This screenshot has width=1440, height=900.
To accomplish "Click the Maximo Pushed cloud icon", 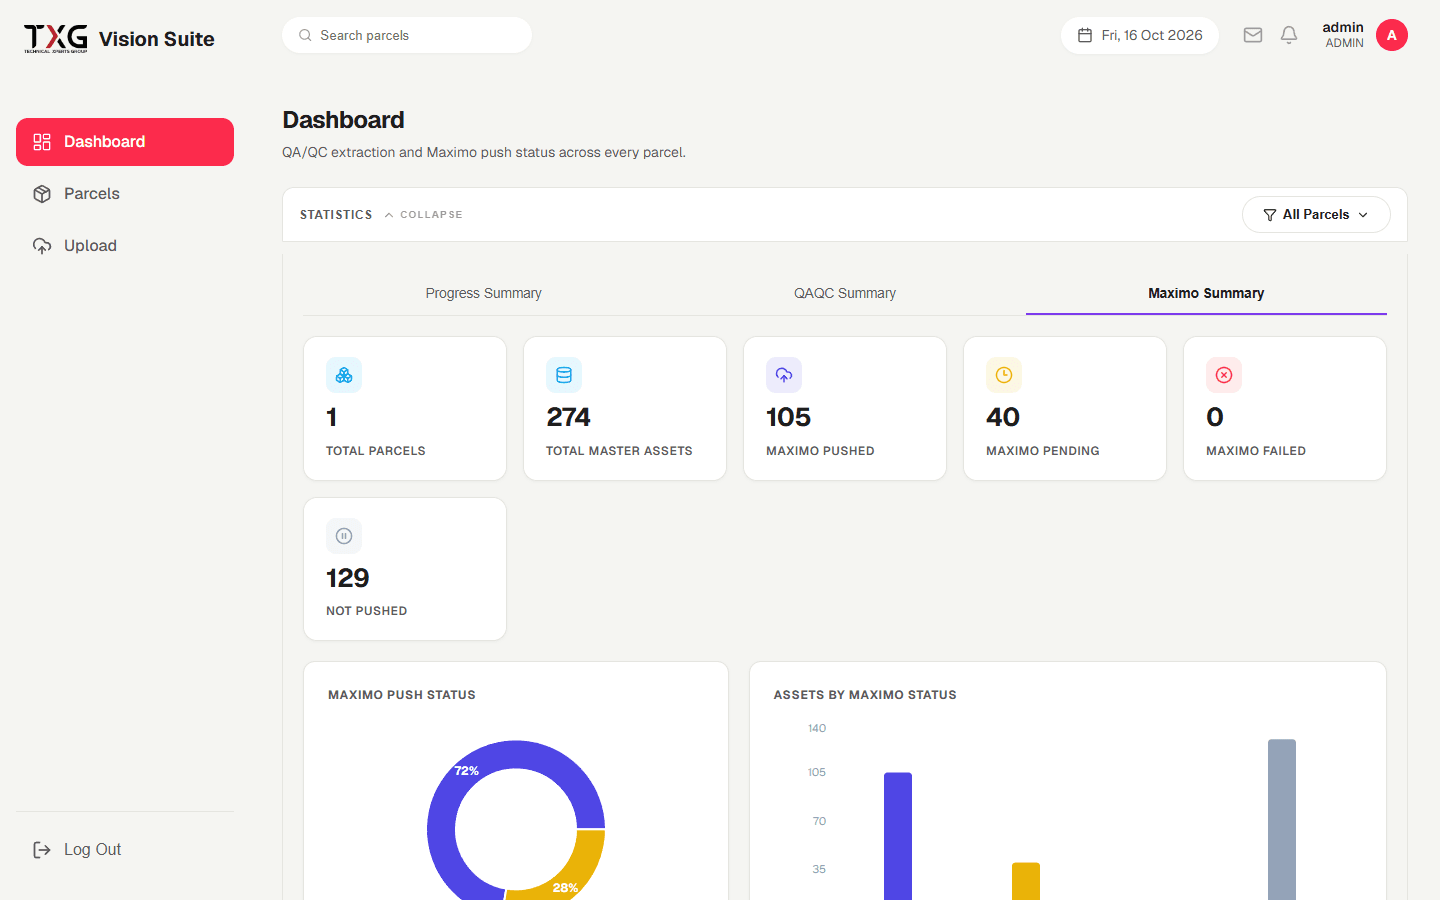I will point(784,375).
